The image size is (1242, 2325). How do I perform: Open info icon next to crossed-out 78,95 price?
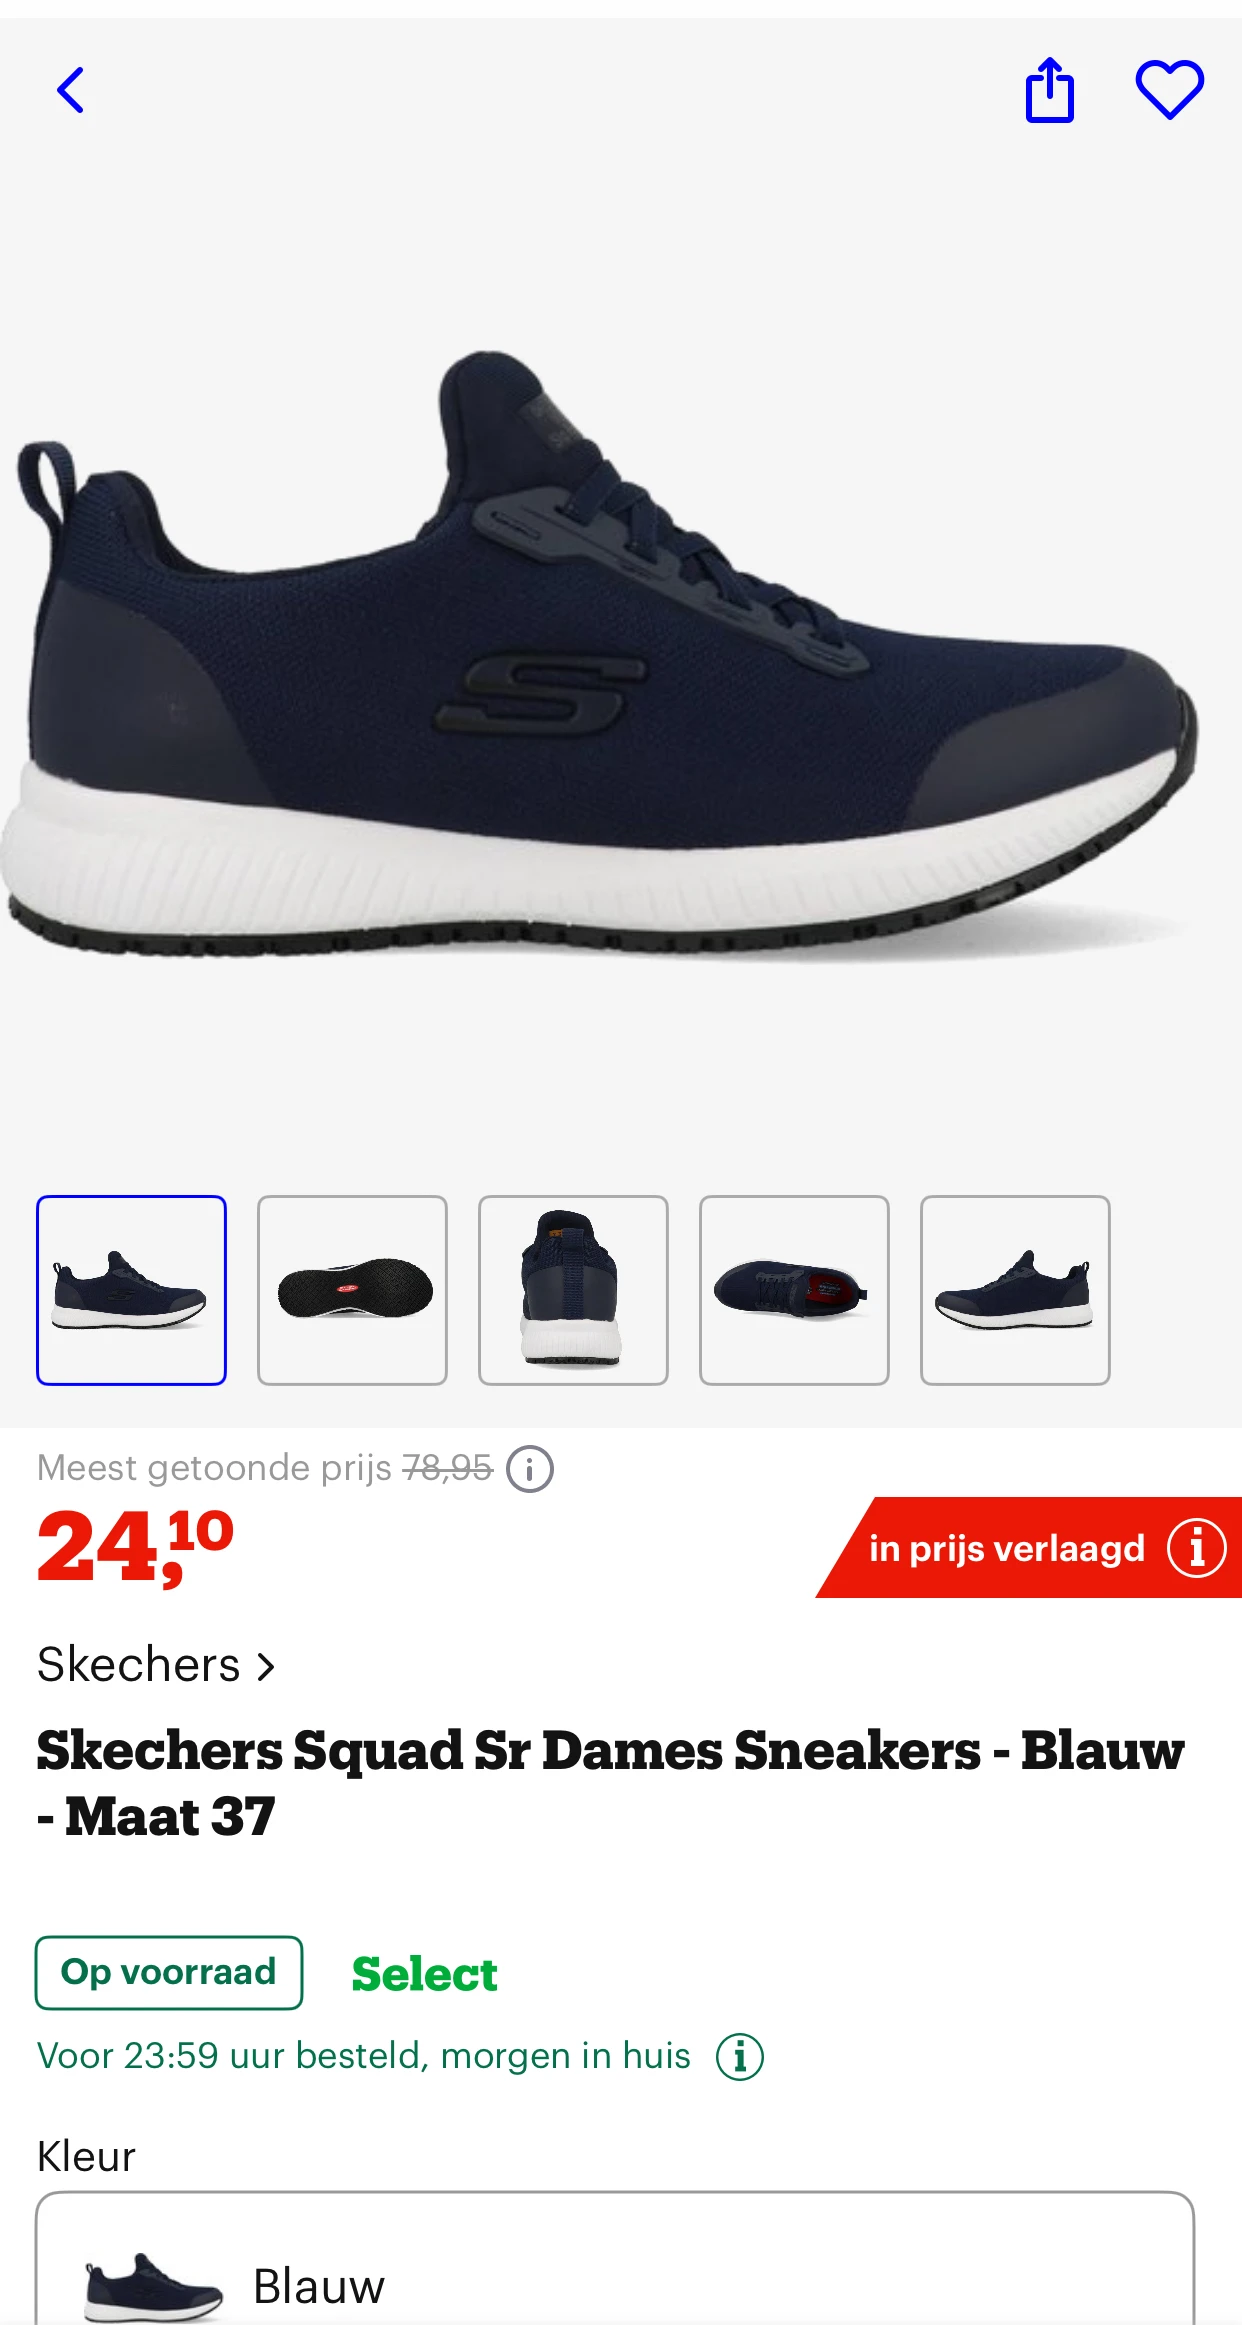[530, 1469]
